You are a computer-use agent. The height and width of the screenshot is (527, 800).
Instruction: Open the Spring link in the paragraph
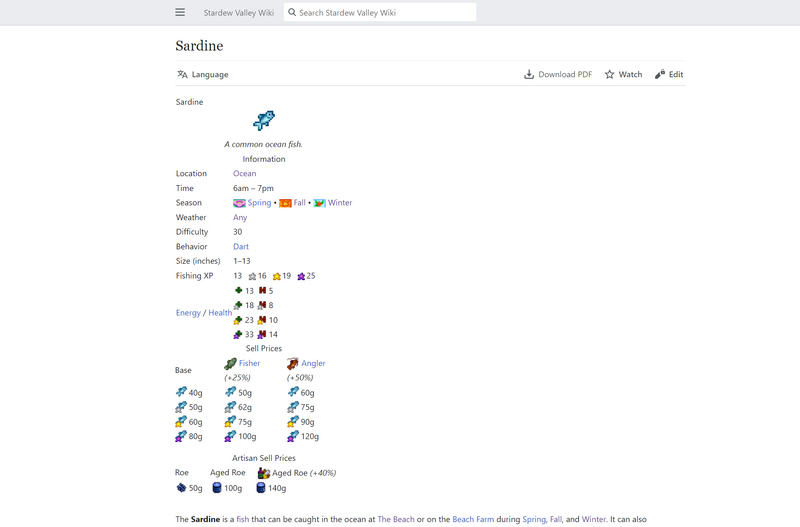click(x=534, y=519)
